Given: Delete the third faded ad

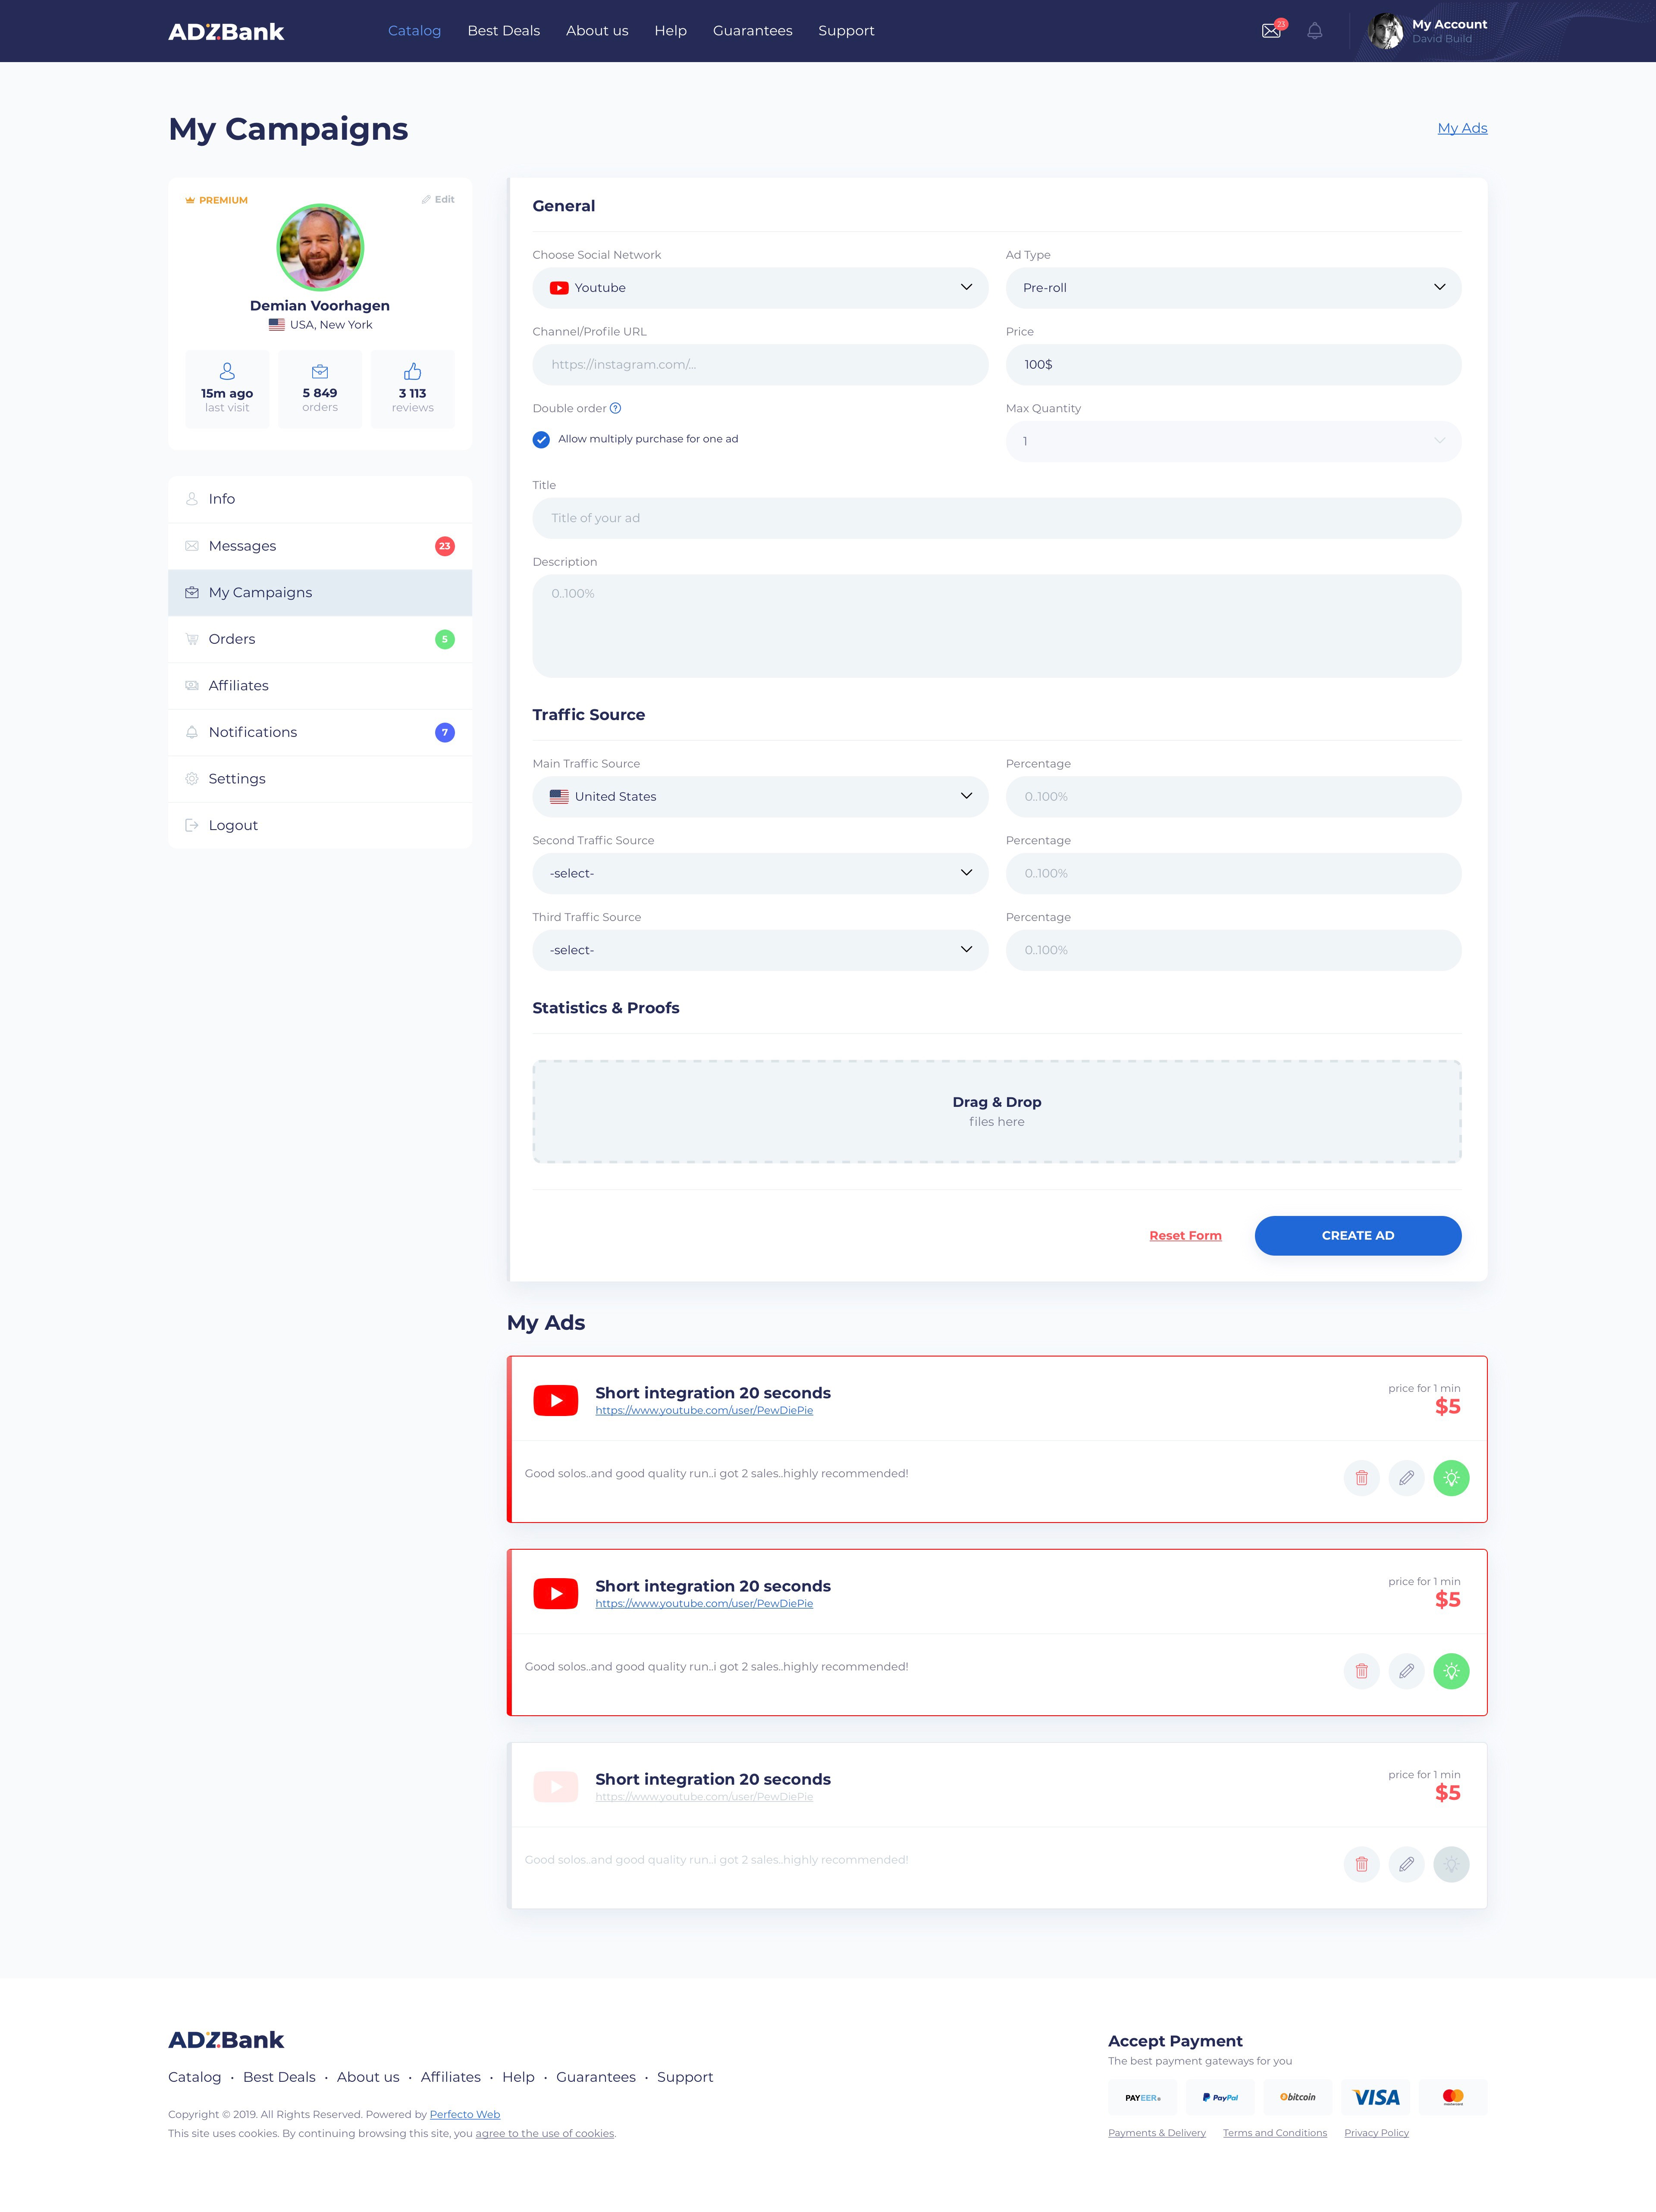Looking at the screenshot, I should point(1361,1863).
